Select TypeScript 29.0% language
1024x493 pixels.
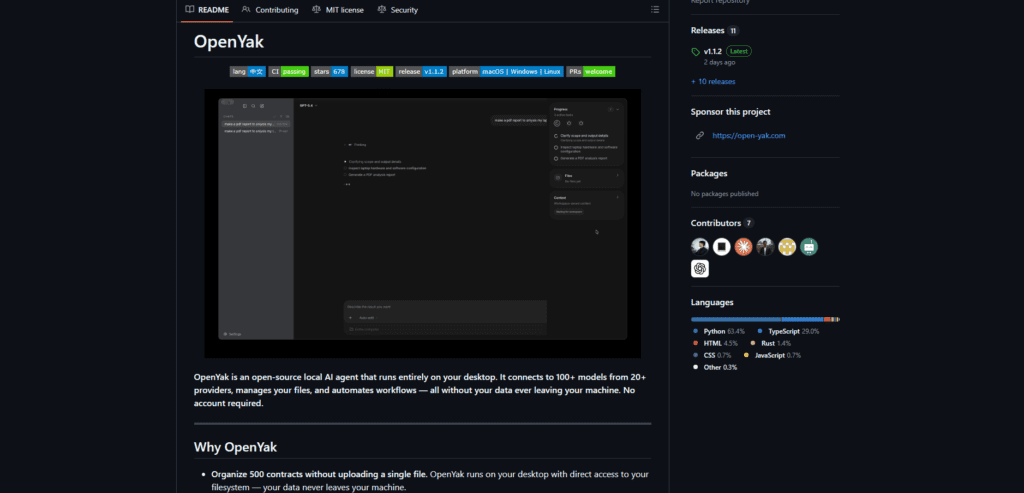pos(788,332)
